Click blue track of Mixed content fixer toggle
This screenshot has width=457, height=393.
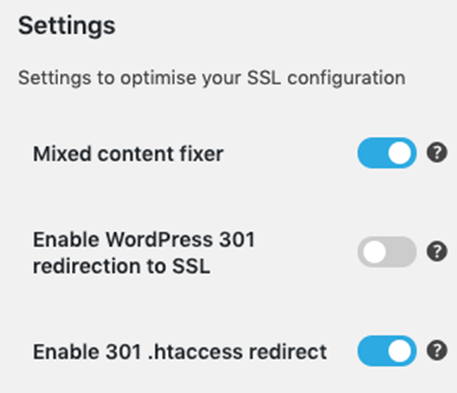click(372, 153)
